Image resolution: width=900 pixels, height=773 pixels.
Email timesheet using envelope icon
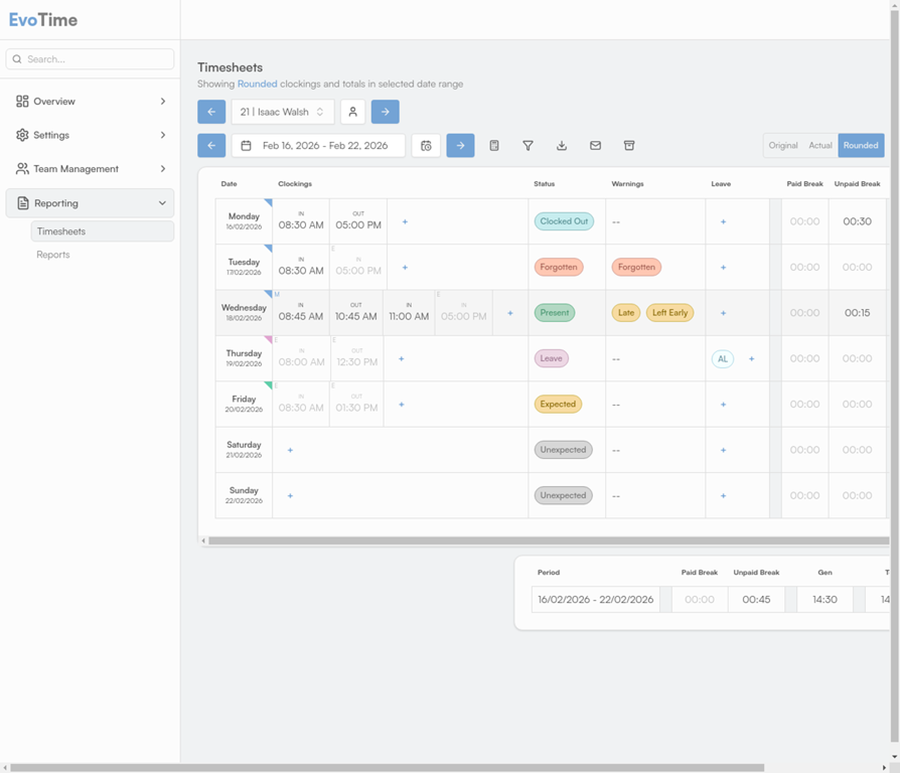pos(595,146)
